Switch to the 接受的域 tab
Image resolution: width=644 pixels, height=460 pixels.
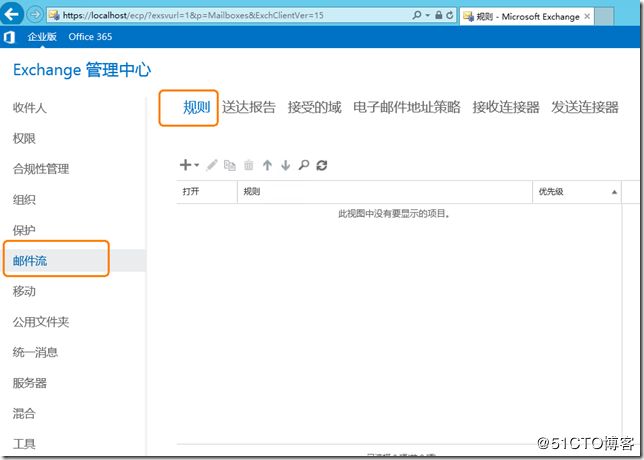315,108
